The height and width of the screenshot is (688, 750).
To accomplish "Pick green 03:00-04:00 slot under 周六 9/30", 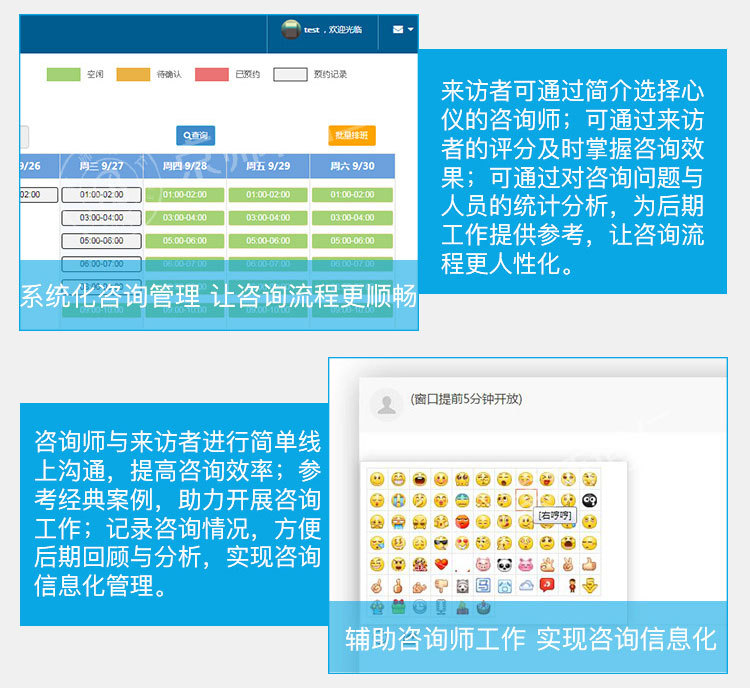I will tap(352, 218).
